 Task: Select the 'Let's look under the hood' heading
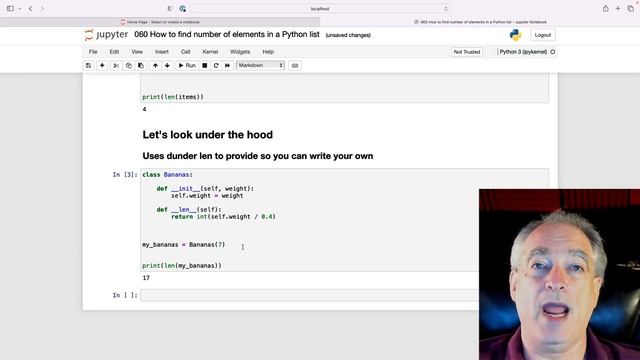(x=207, y=135)
